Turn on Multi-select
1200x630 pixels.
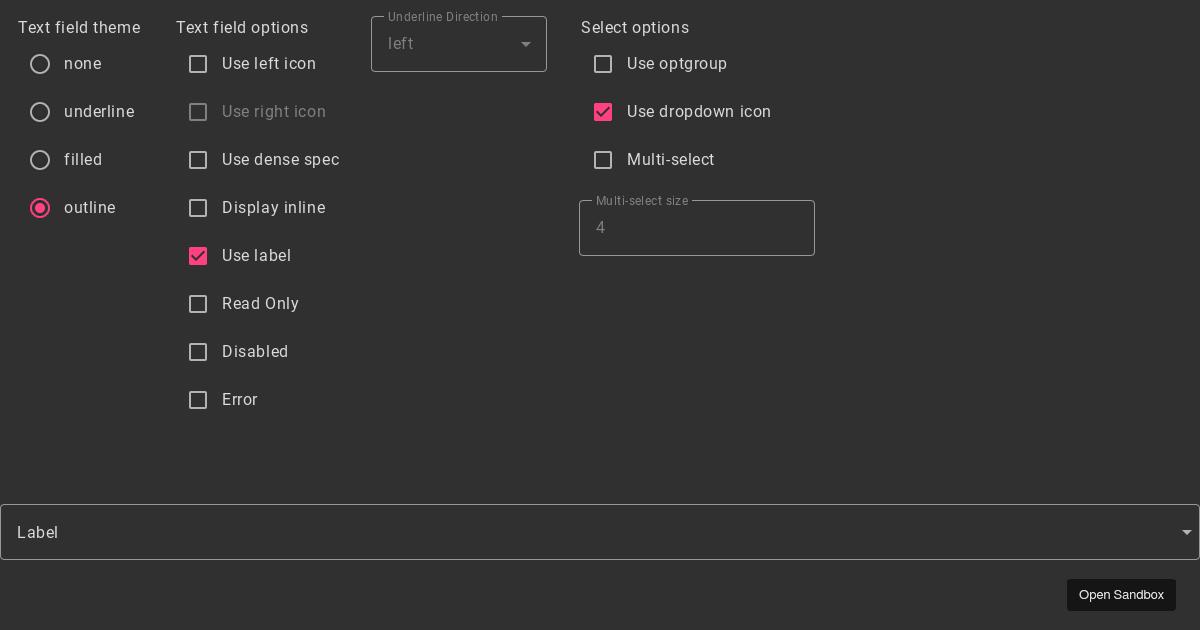(x=603, y=160)
